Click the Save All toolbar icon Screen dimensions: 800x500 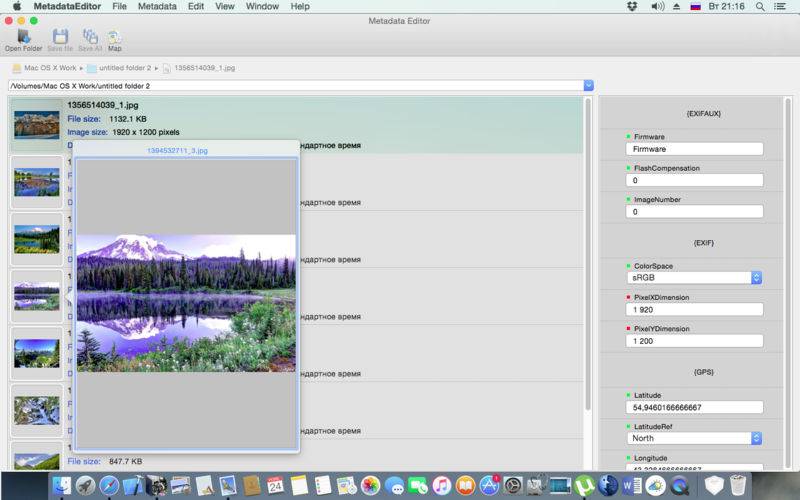point(90,40)
